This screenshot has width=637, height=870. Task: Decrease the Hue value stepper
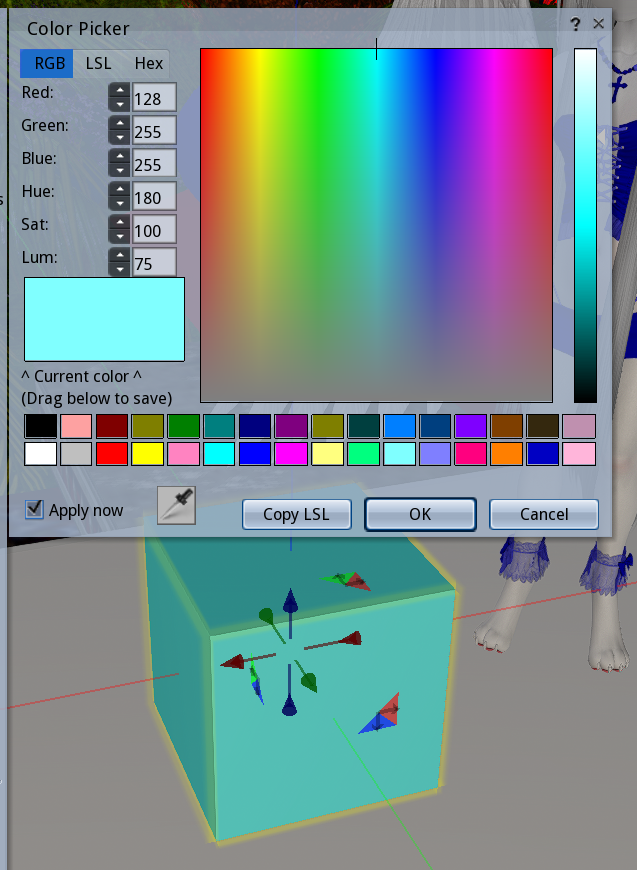click(119, 203)
